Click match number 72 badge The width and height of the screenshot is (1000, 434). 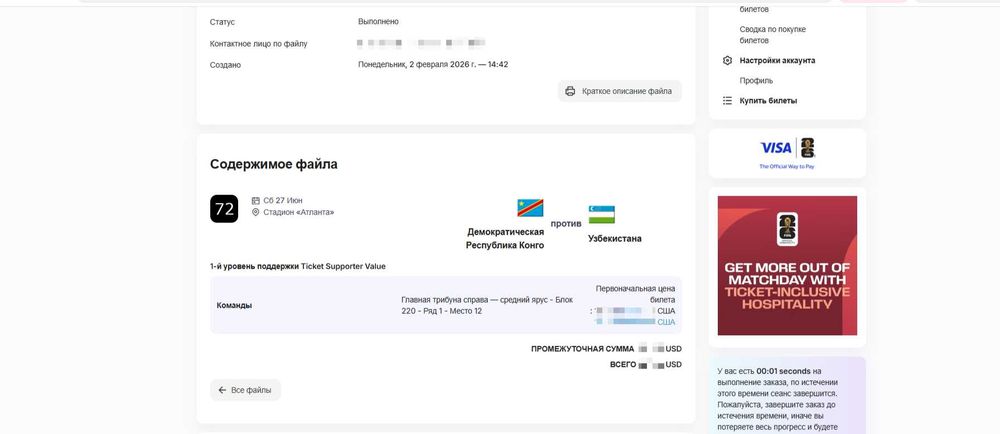[224, 209]
